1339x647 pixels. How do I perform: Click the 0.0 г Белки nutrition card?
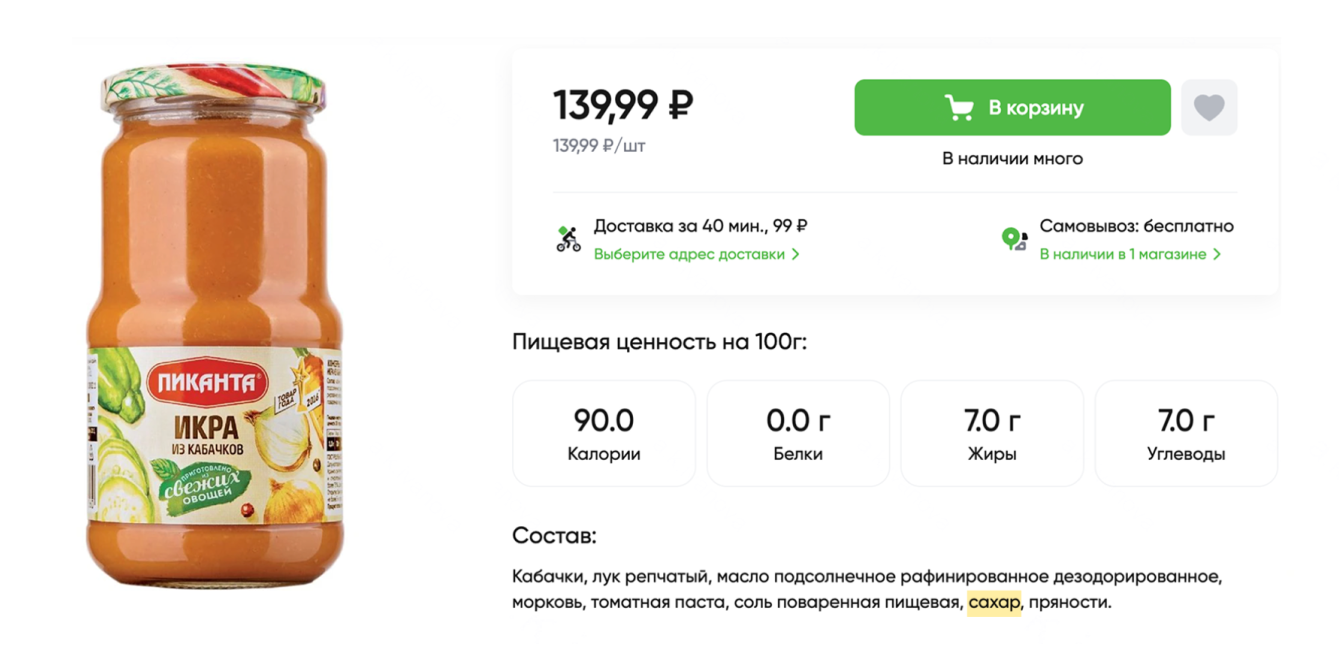[x=797, y=432]
